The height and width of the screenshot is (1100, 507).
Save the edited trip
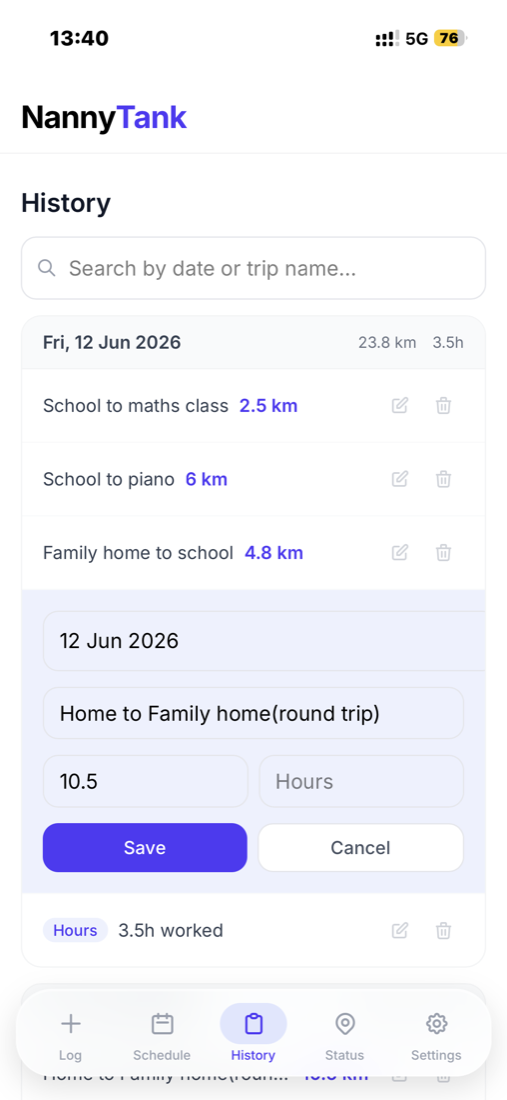[145, 847]
